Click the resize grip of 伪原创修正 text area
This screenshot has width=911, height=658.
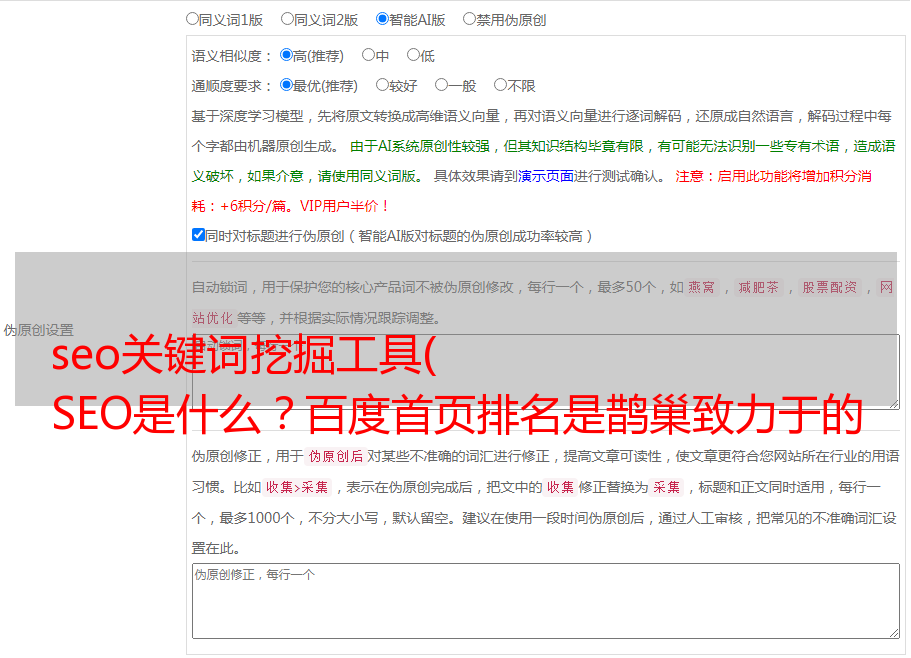(894, 633)
